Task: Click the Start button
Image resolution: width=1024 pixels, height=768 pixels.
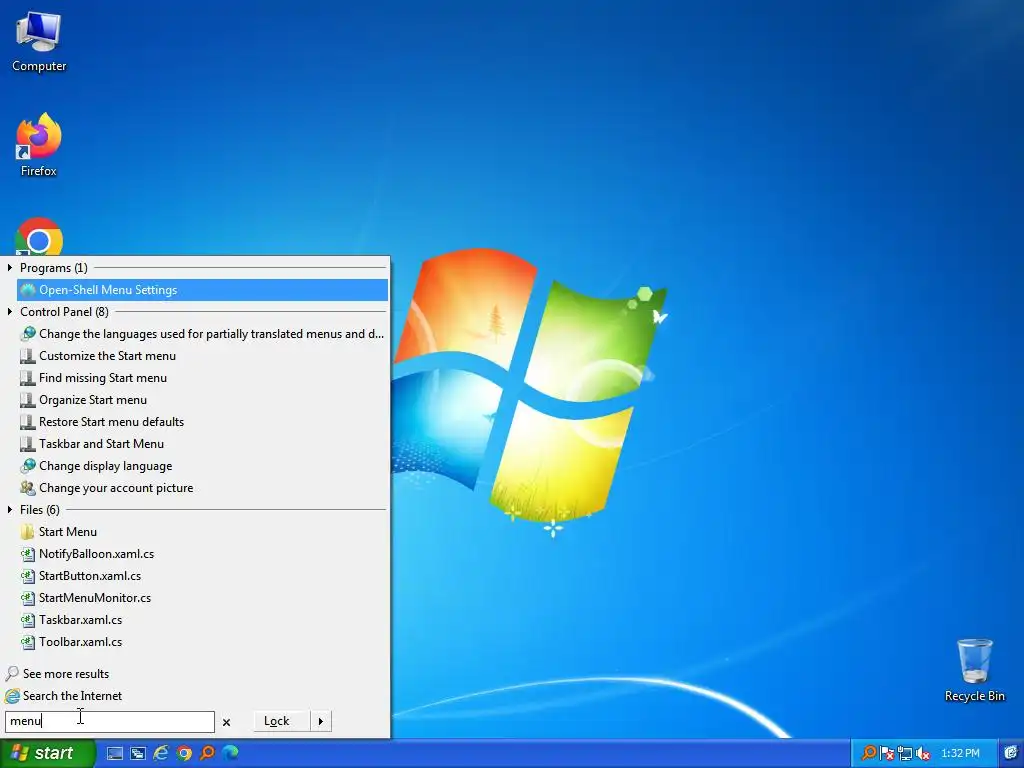Action: [x=48, y=754]
